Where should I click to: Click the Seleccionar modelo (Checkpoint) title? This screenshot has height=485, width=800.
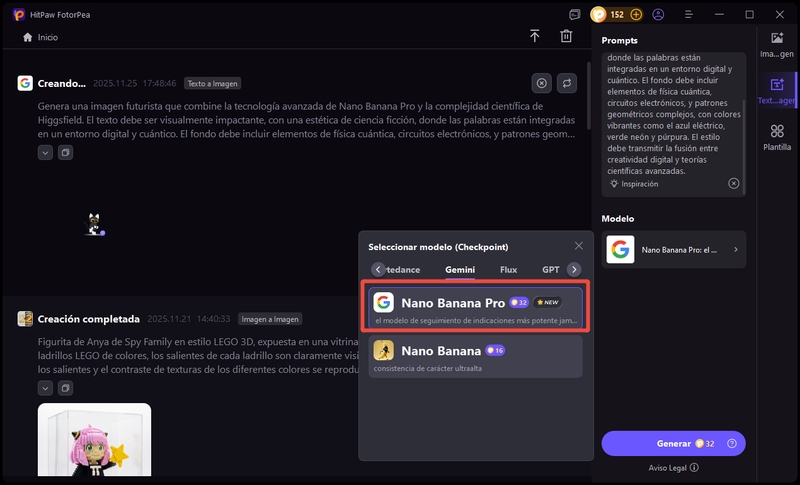point(438,247)
